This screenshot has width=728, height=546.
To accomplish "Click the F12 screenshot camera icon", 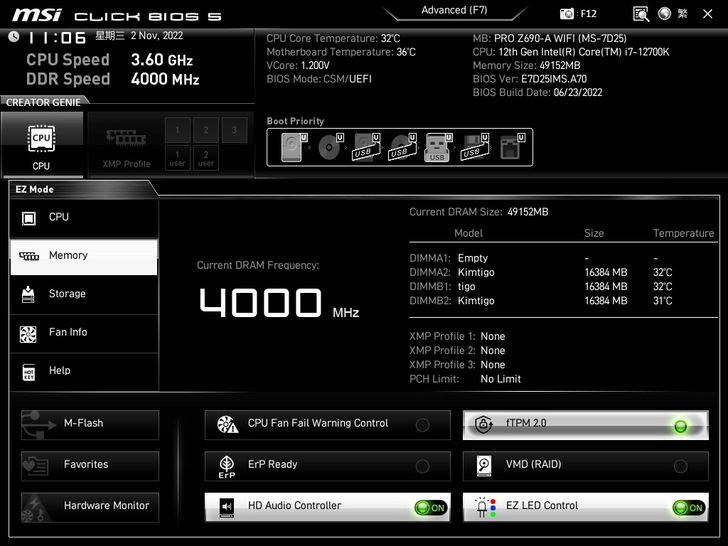I will coord(566,14).
